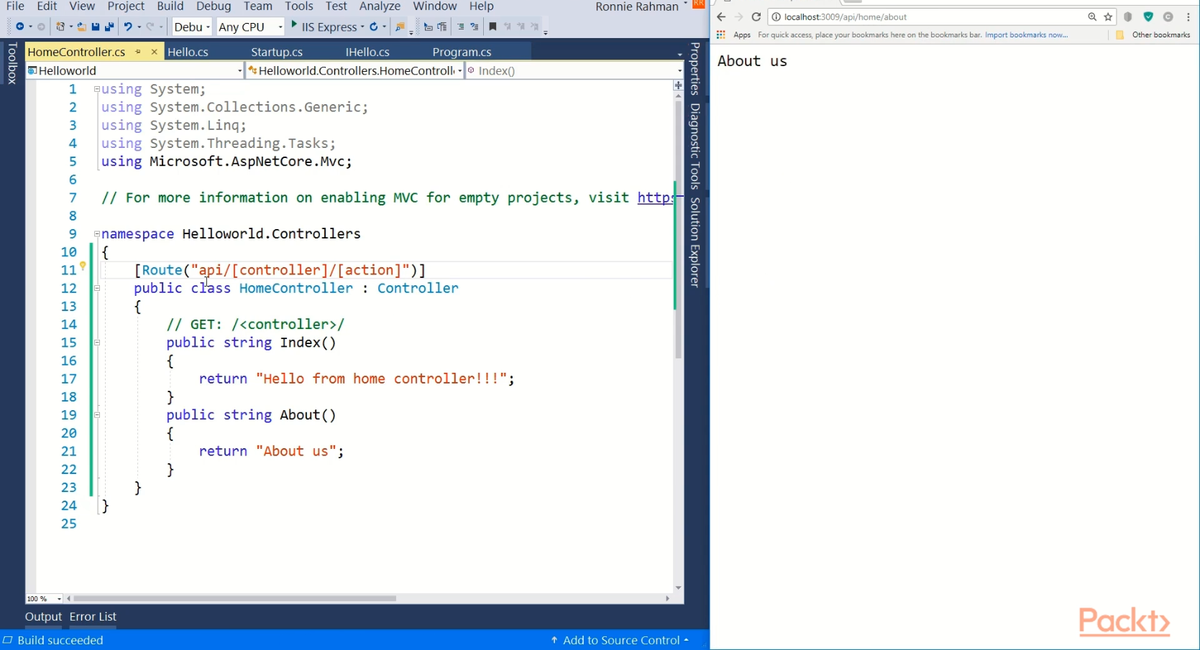Toggle pin on the HomeController.cs tab
Viewport: 1200px width, 650px height.
[x=138, y=52]
